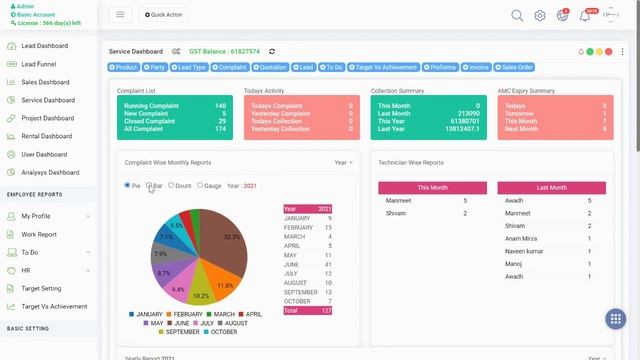This screenshot has height=360, width=640.
Task: Open the user profile avatar
Action: point(611,15)
